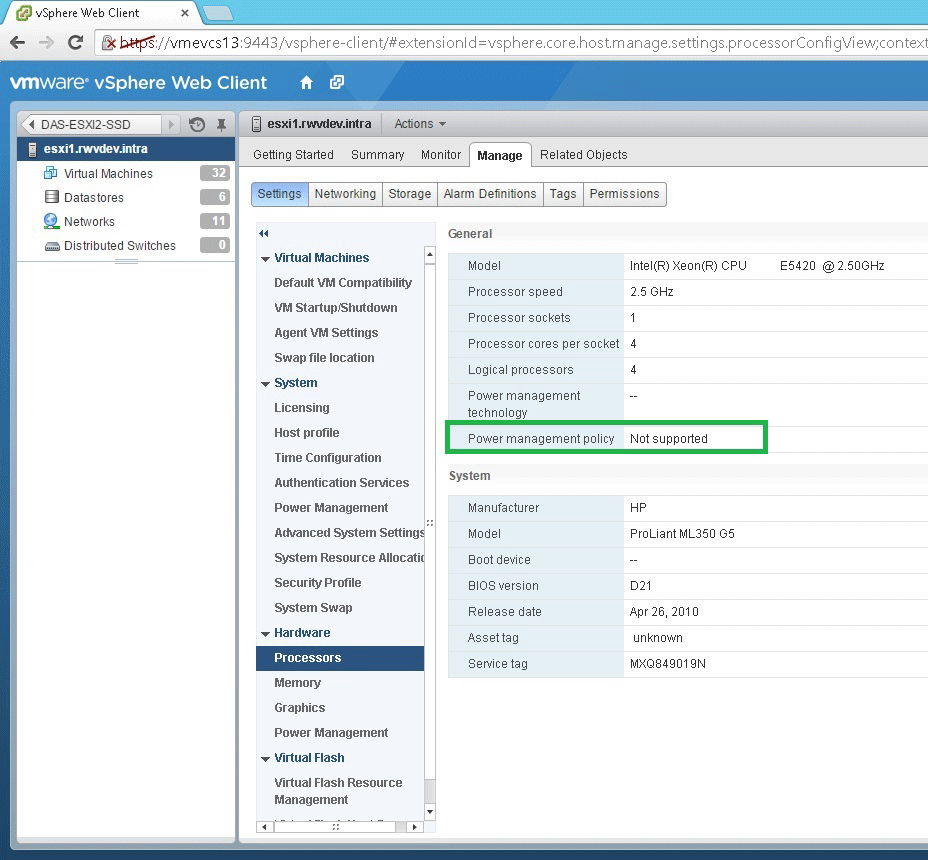The height and width of the screenshot is (860, 928).
Task: Click the settings list scroll-right arrow
Action: coord(415,827)
